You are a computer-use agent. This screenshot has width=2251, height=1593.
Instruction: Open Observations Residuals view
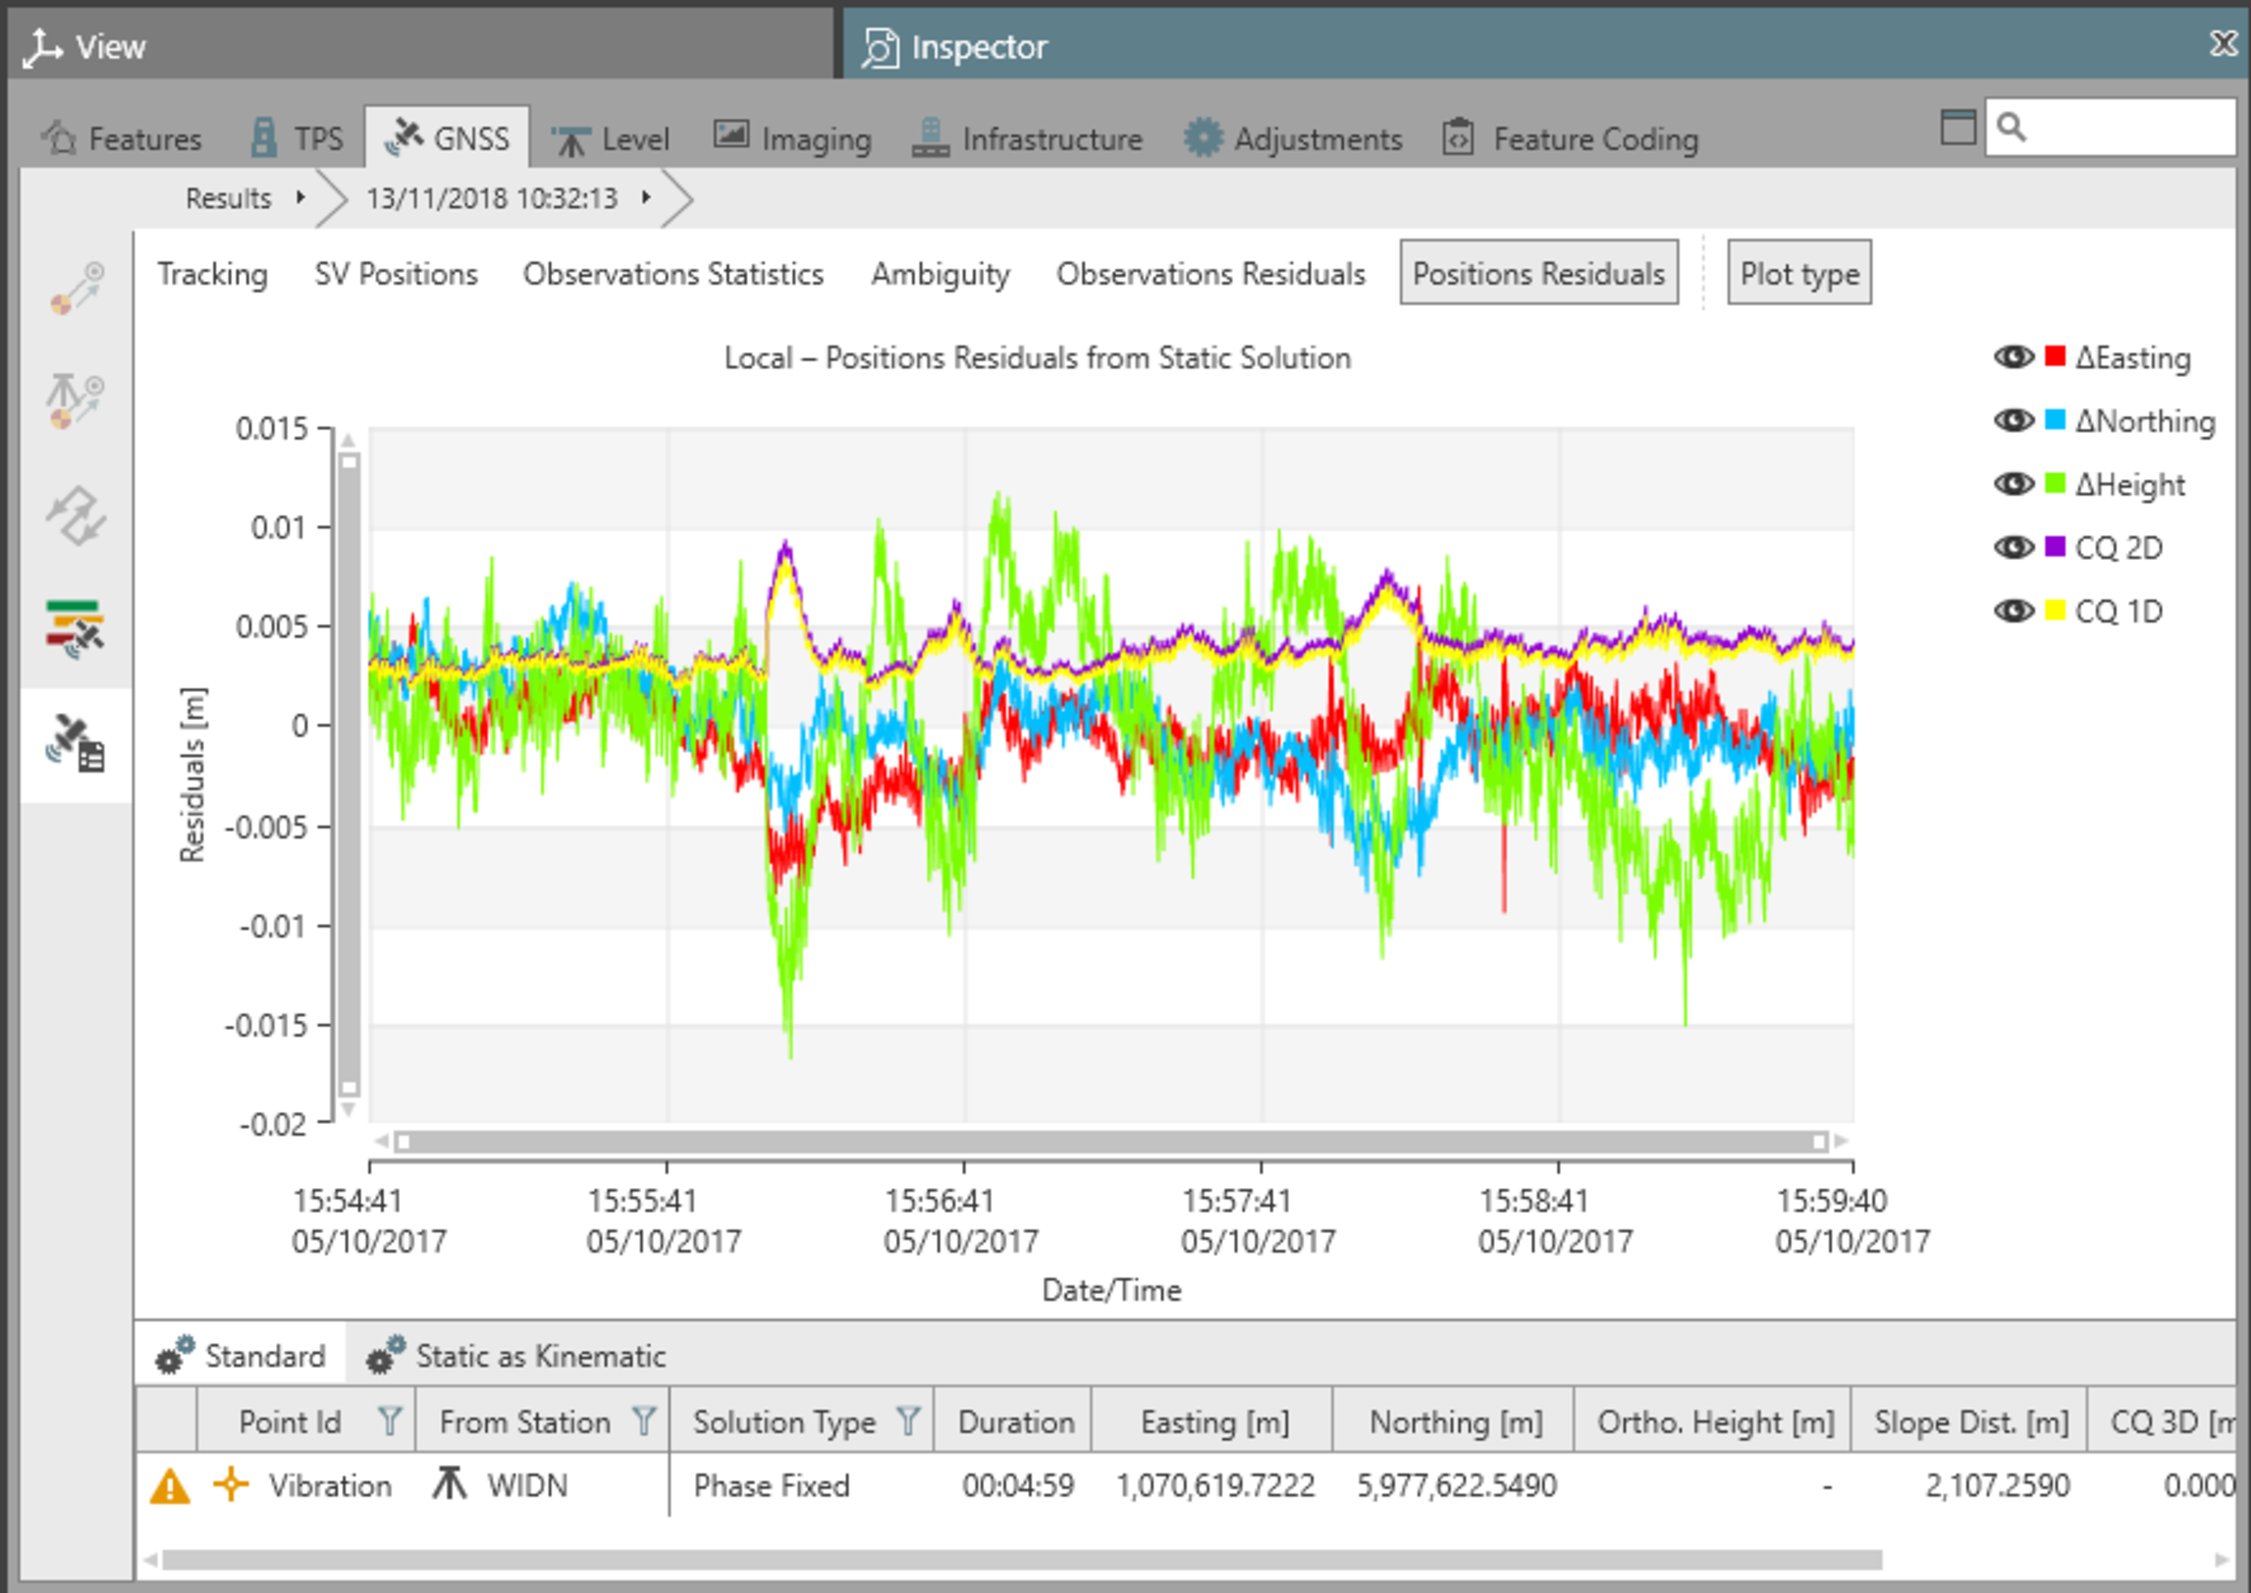(x=1210, y=273)
